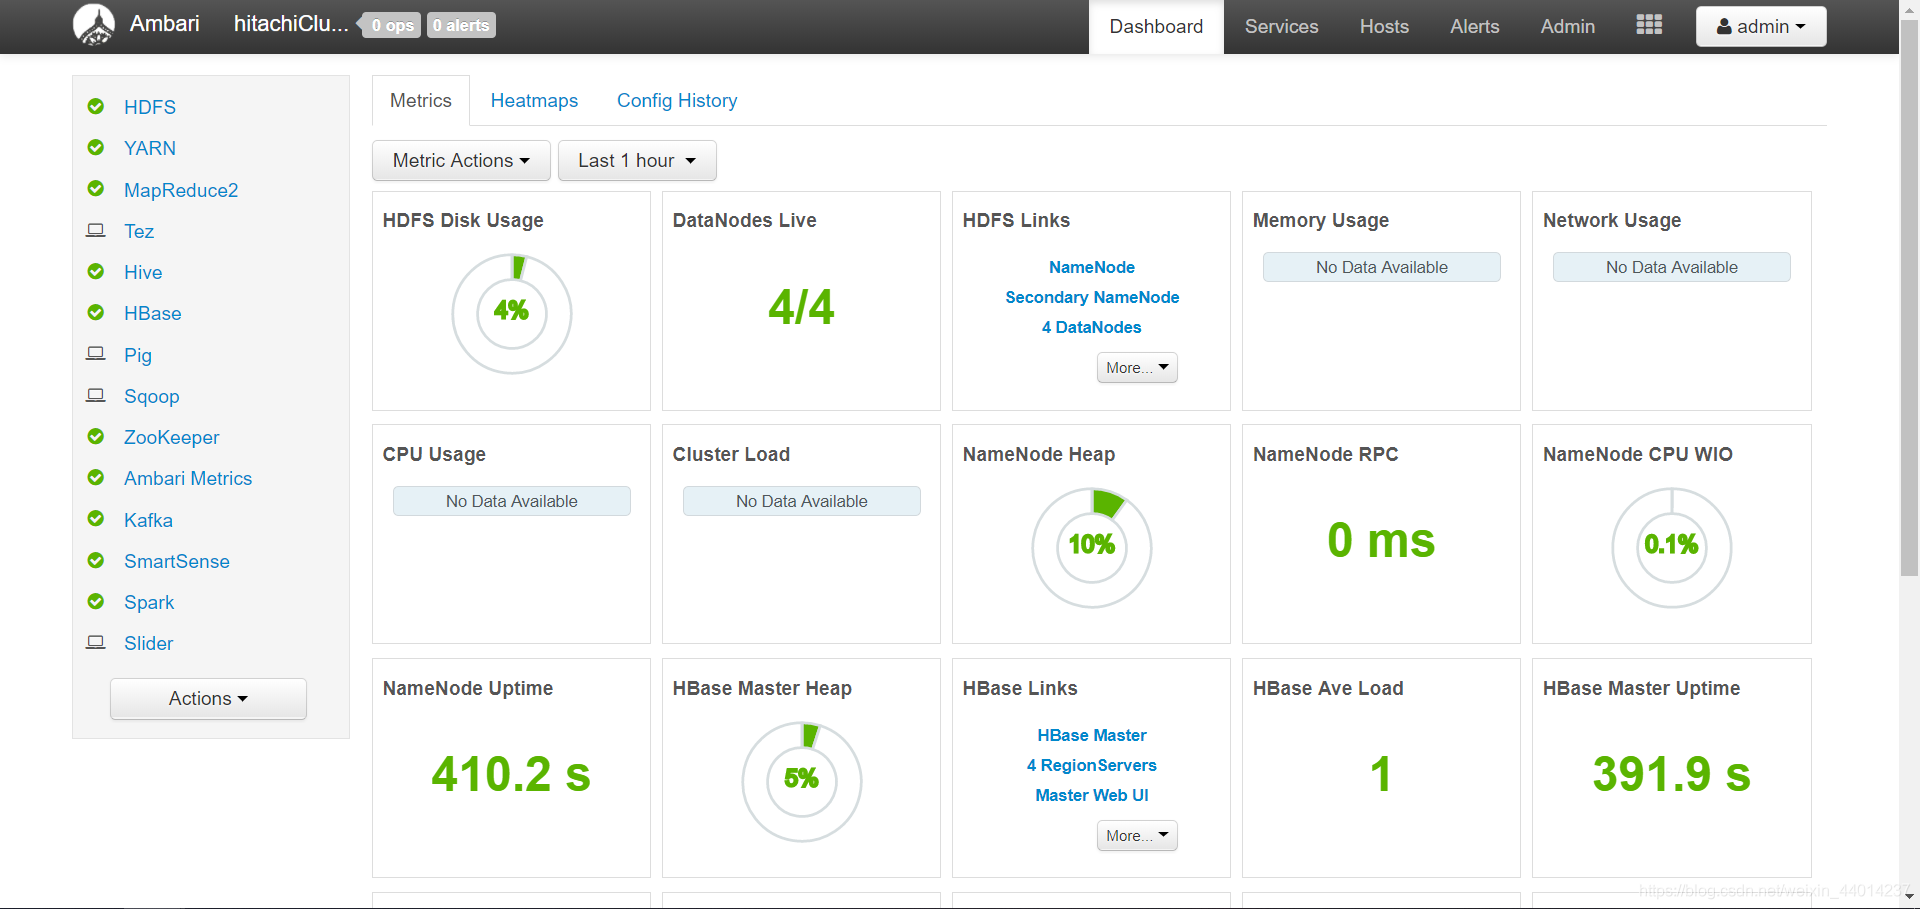Click the SmartSense green status check icon
The height and width of the screenshot is (909, 1920).
click(96, 560)
